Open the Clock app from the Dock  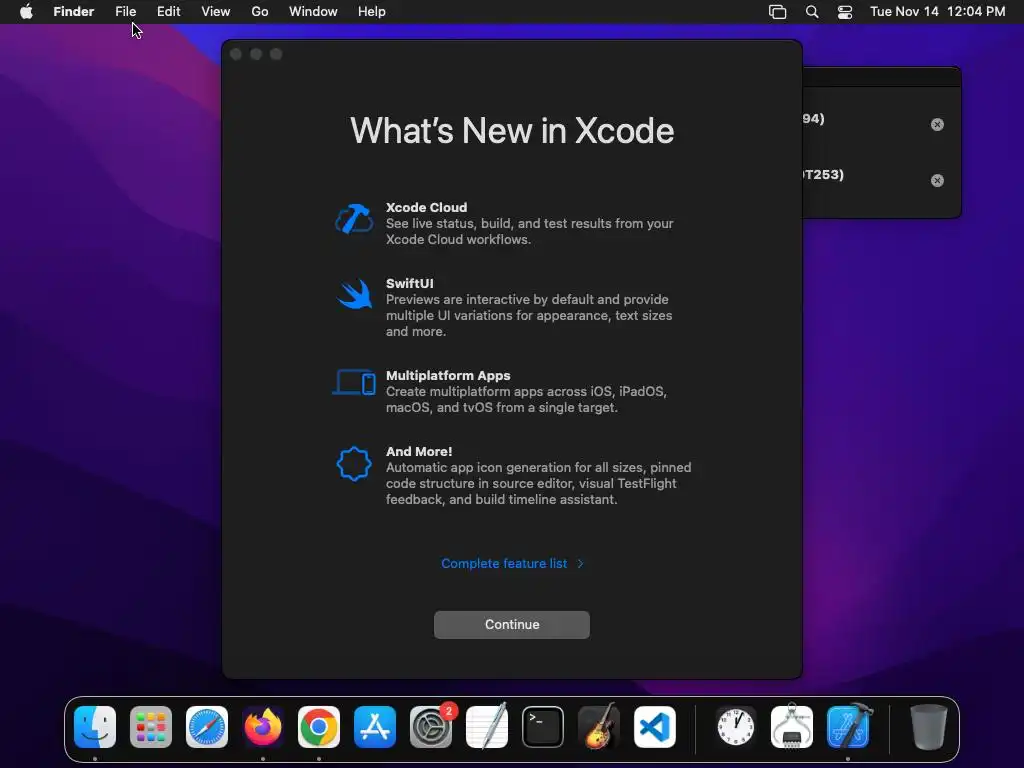[x=736, y=727]
